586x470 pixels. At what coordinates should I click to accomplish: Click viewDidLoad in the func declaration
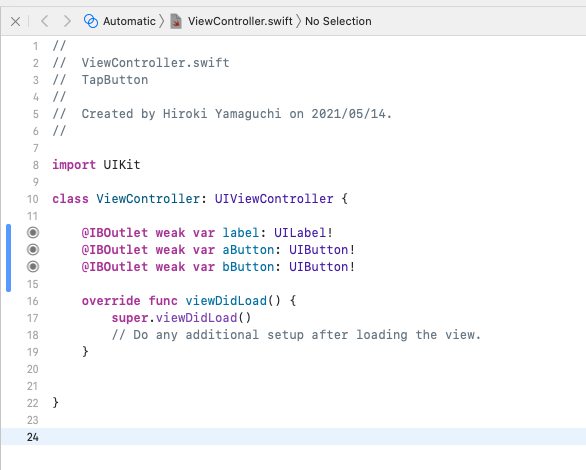pos(226,301)
